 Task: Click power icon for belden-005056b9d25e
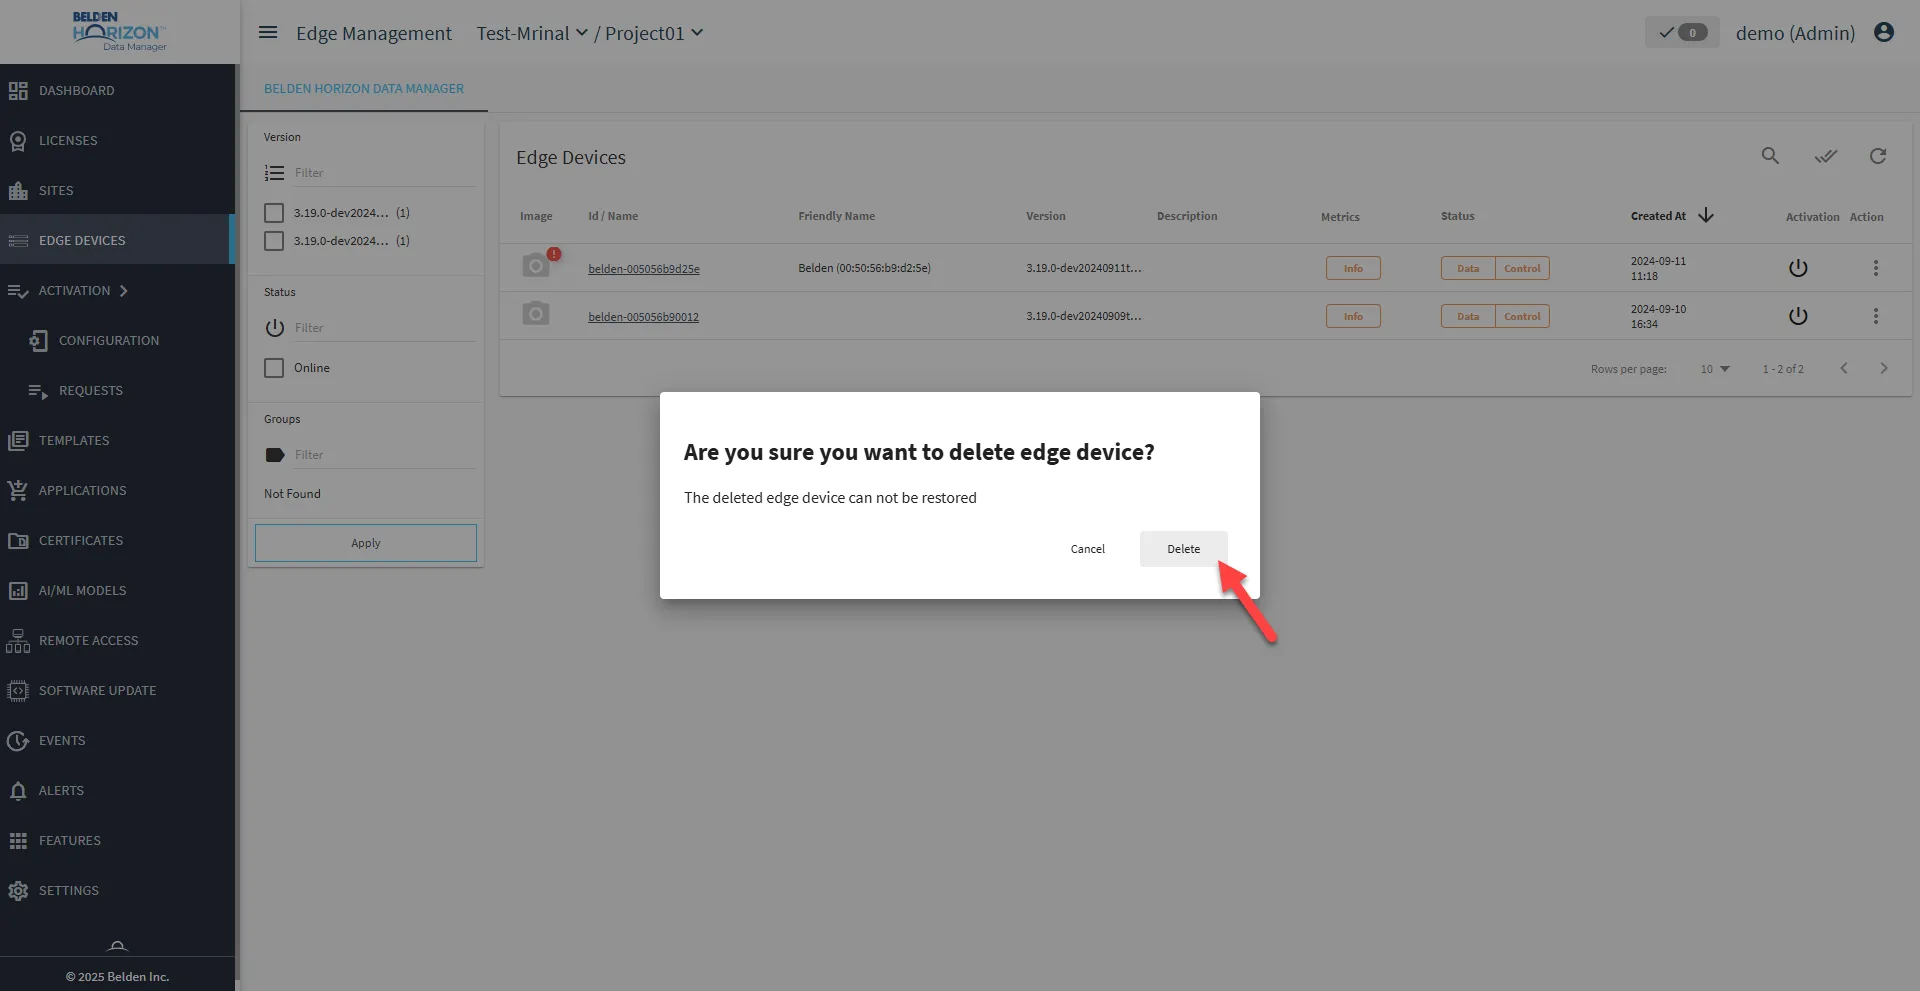1798,268
